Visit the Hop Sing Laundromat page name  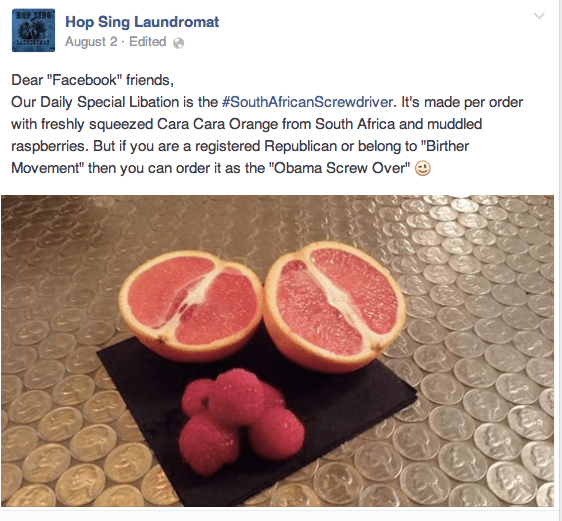142,22
